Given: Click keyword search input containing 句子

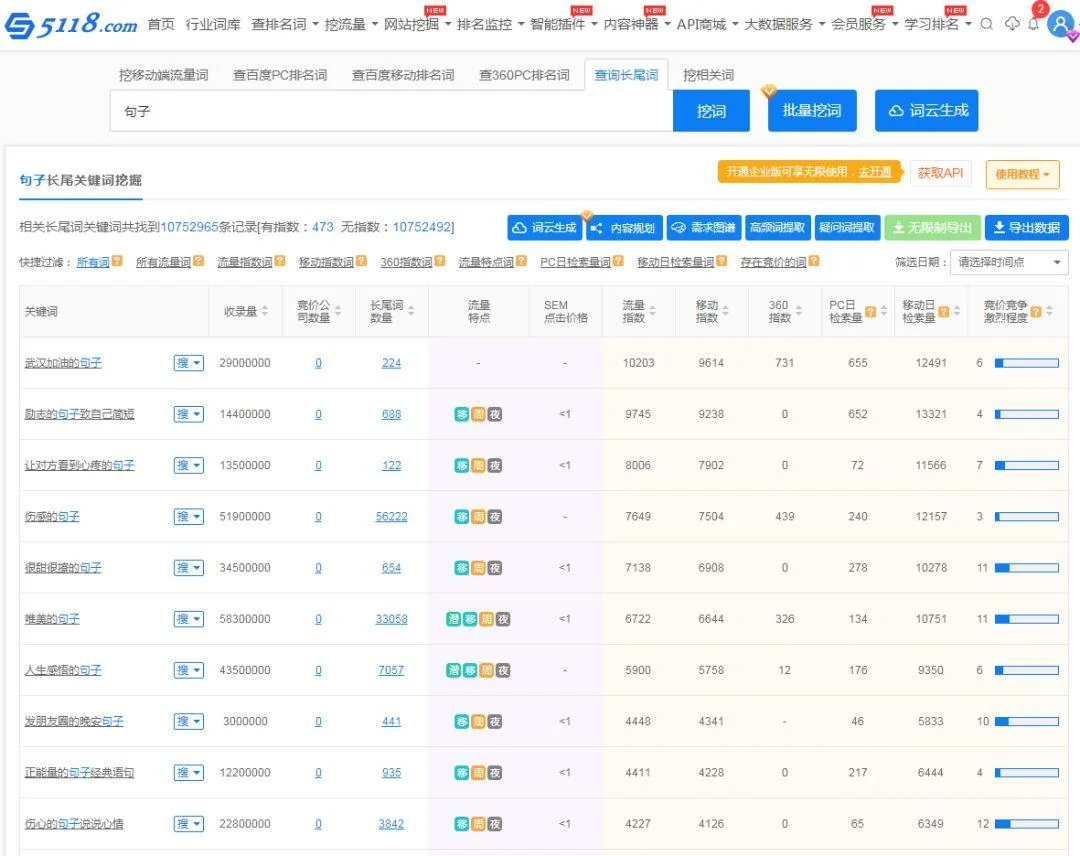Looking at the screenshot, I should [x=391, y=111].
